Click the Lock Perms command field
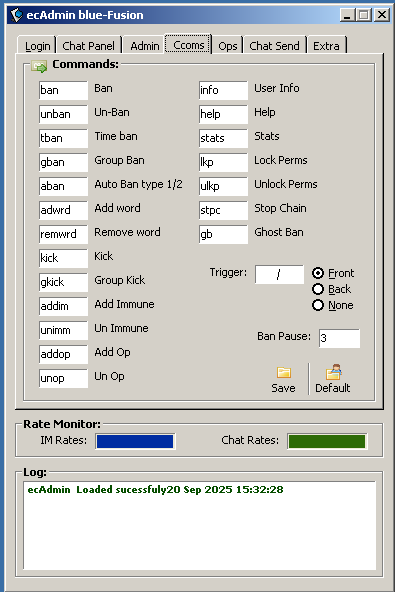395x592 pixels. [224, 162]
